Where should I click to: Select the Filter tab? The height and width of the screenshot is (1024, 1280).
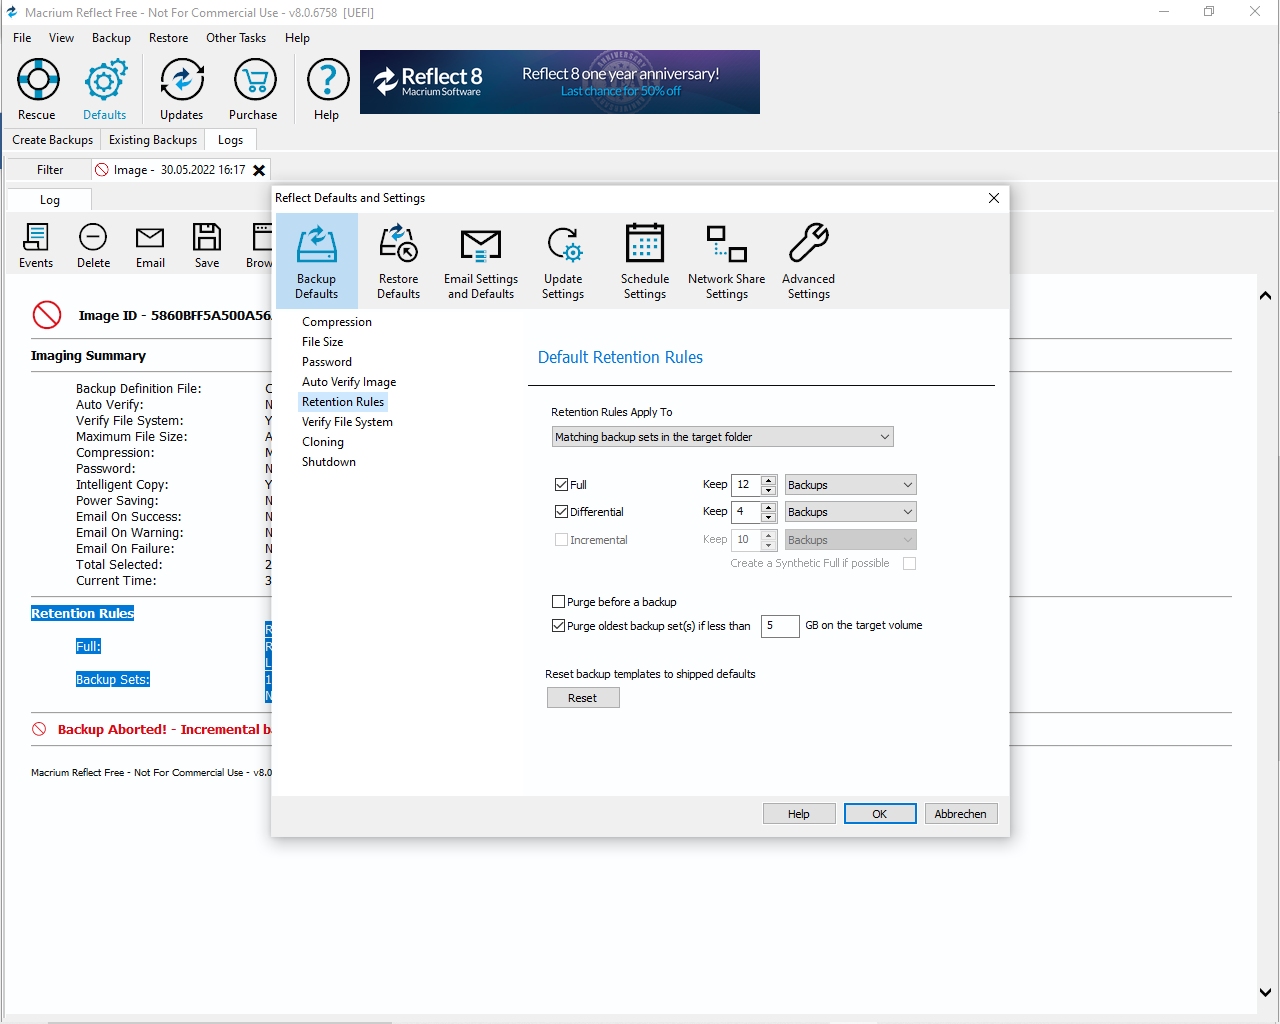tap(50, 170)
